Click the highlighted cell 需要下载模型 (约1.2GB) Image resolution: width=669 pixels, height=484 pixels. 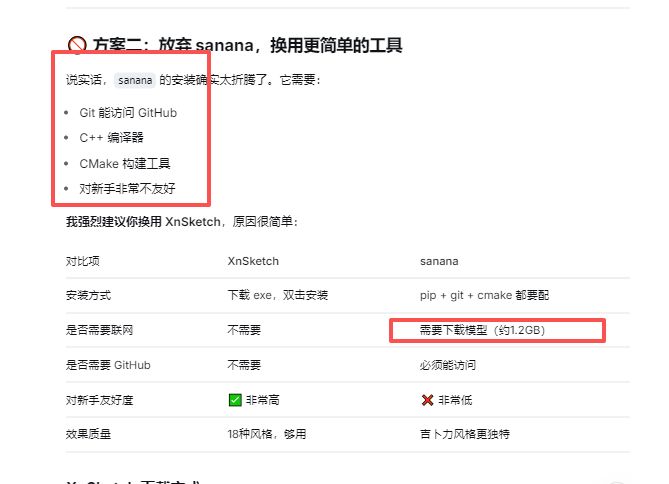(482, 330)
